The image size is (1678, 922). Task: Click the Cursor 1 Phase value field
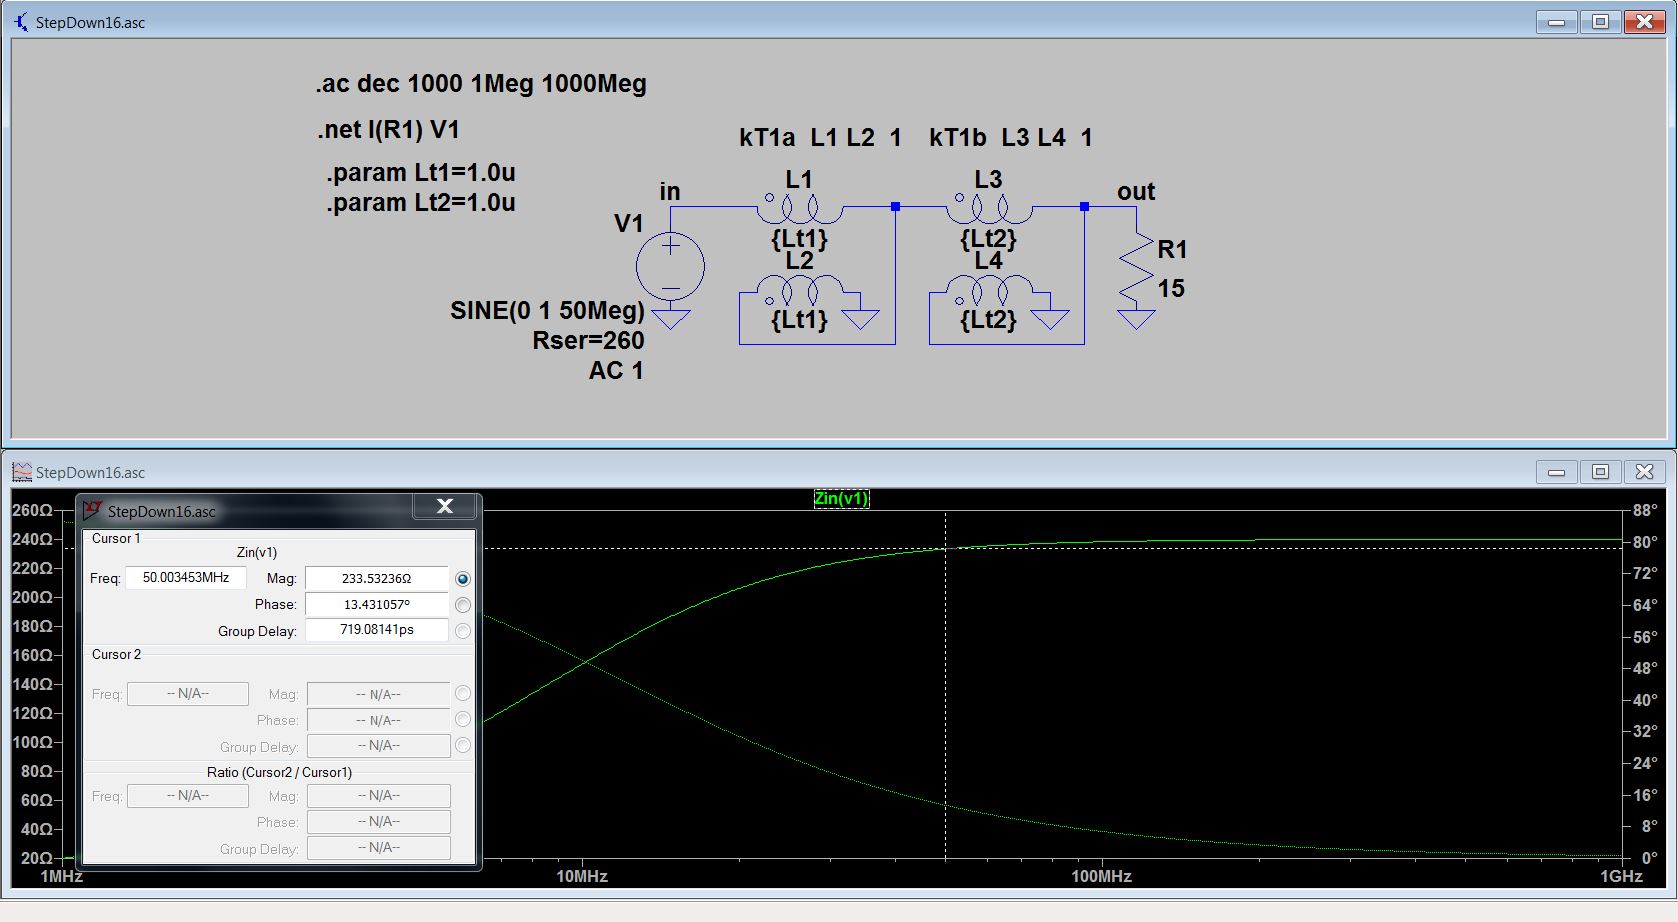[377, 604]
